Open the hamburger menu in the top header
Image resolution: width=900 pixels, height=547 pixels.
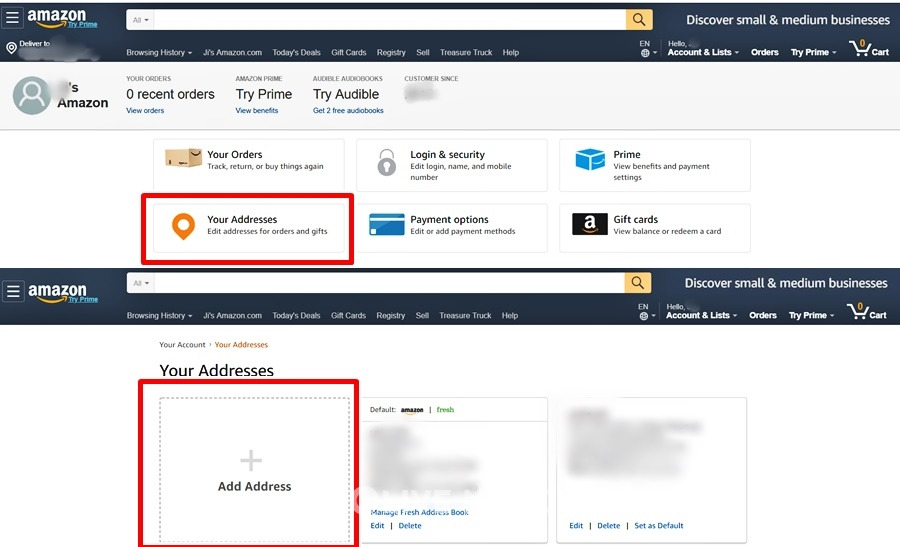point(13,18)
